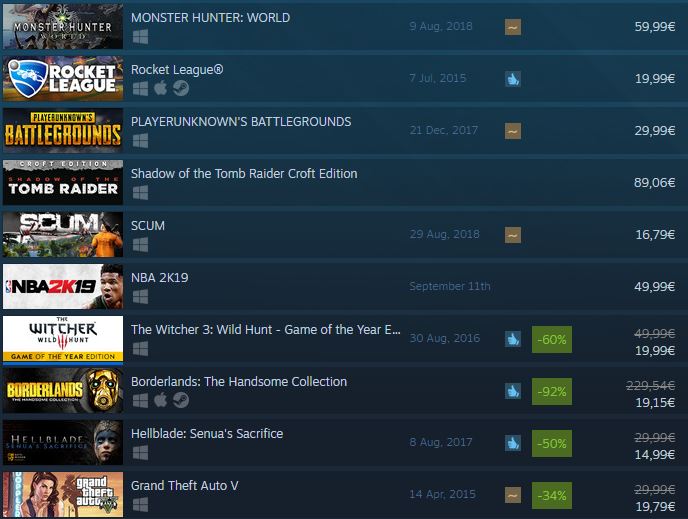Click the -60% discount badge for The Witcher 3
The width and height of the screenshot is (688, 519).
552,339
